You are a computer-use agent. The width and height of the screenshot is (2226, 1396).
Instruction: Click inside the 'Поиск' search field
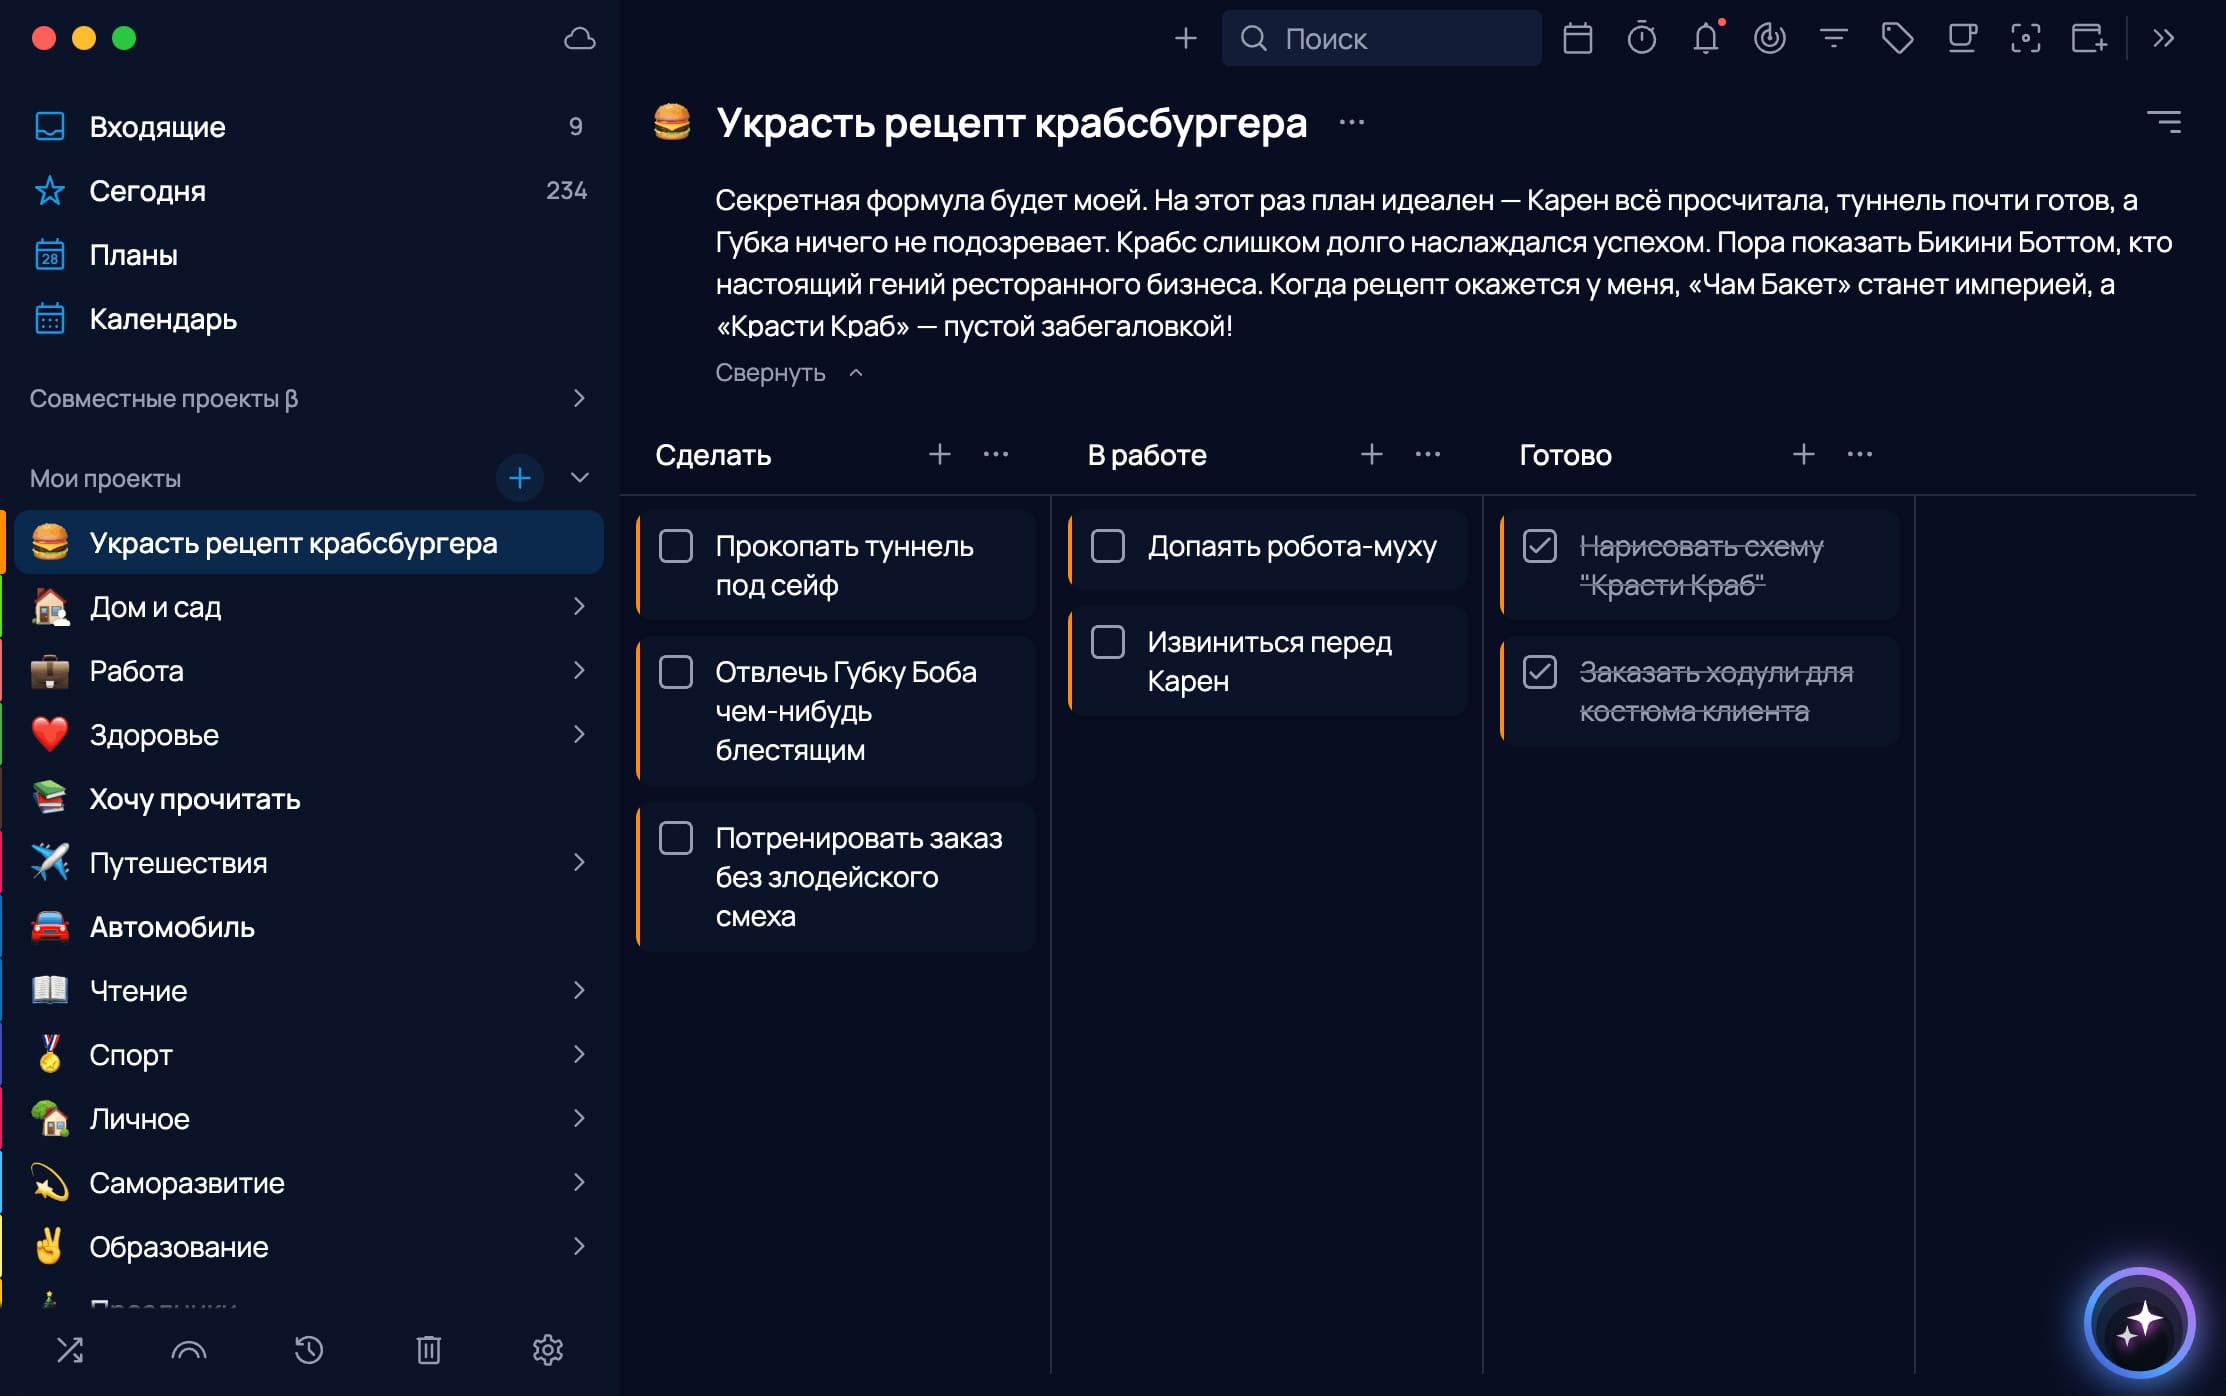click(x=1380, y=38)
